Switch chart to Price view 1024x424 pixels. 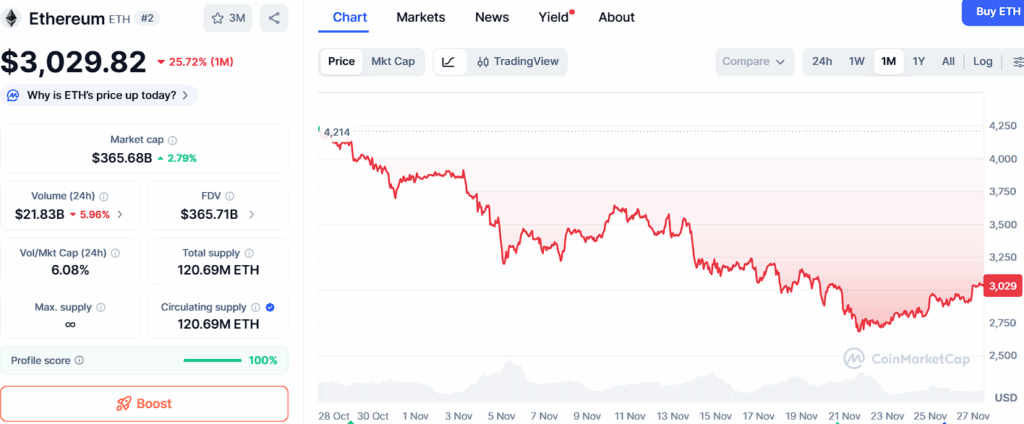(x=341, y=61)
